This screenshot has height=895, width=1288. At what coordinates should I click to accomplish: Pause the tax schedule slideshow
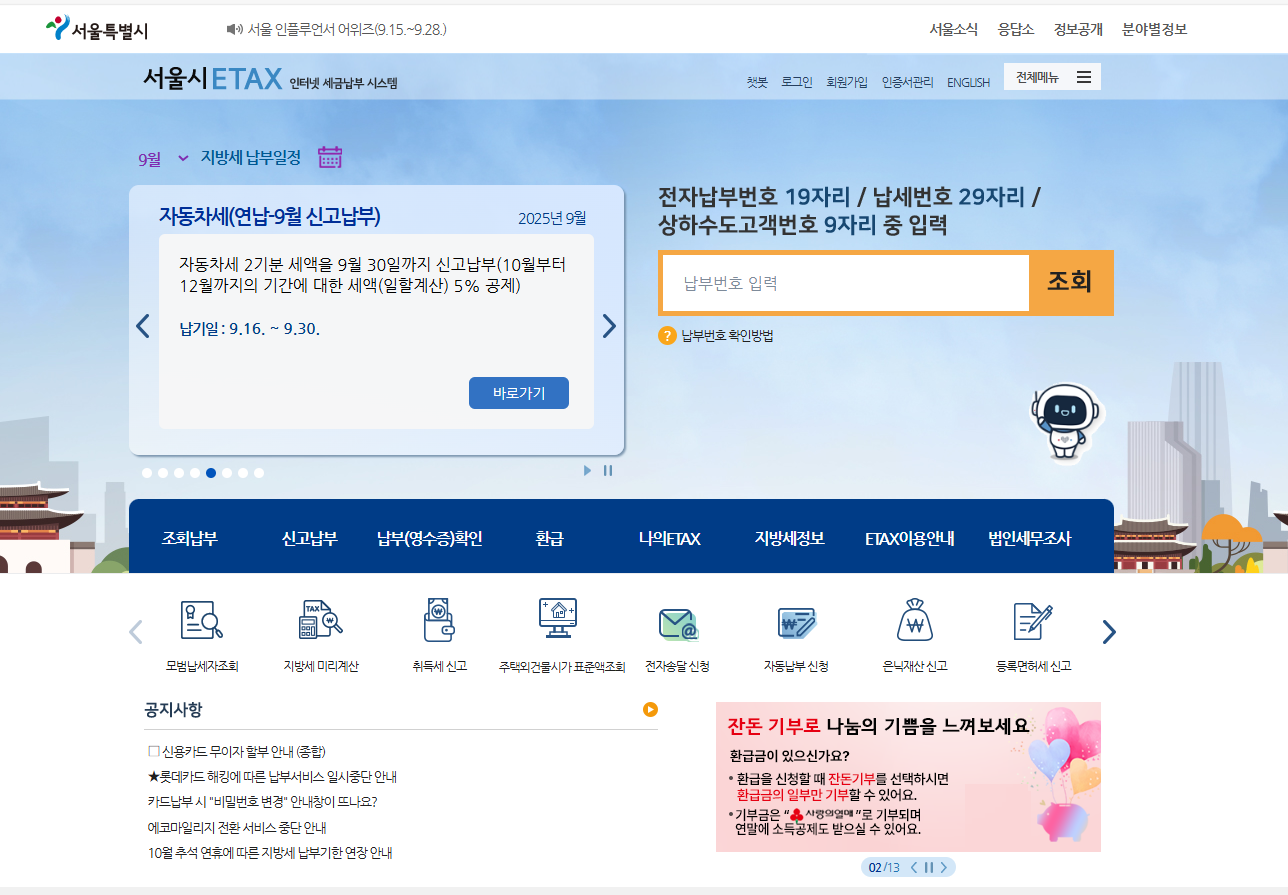pos(608,471)
